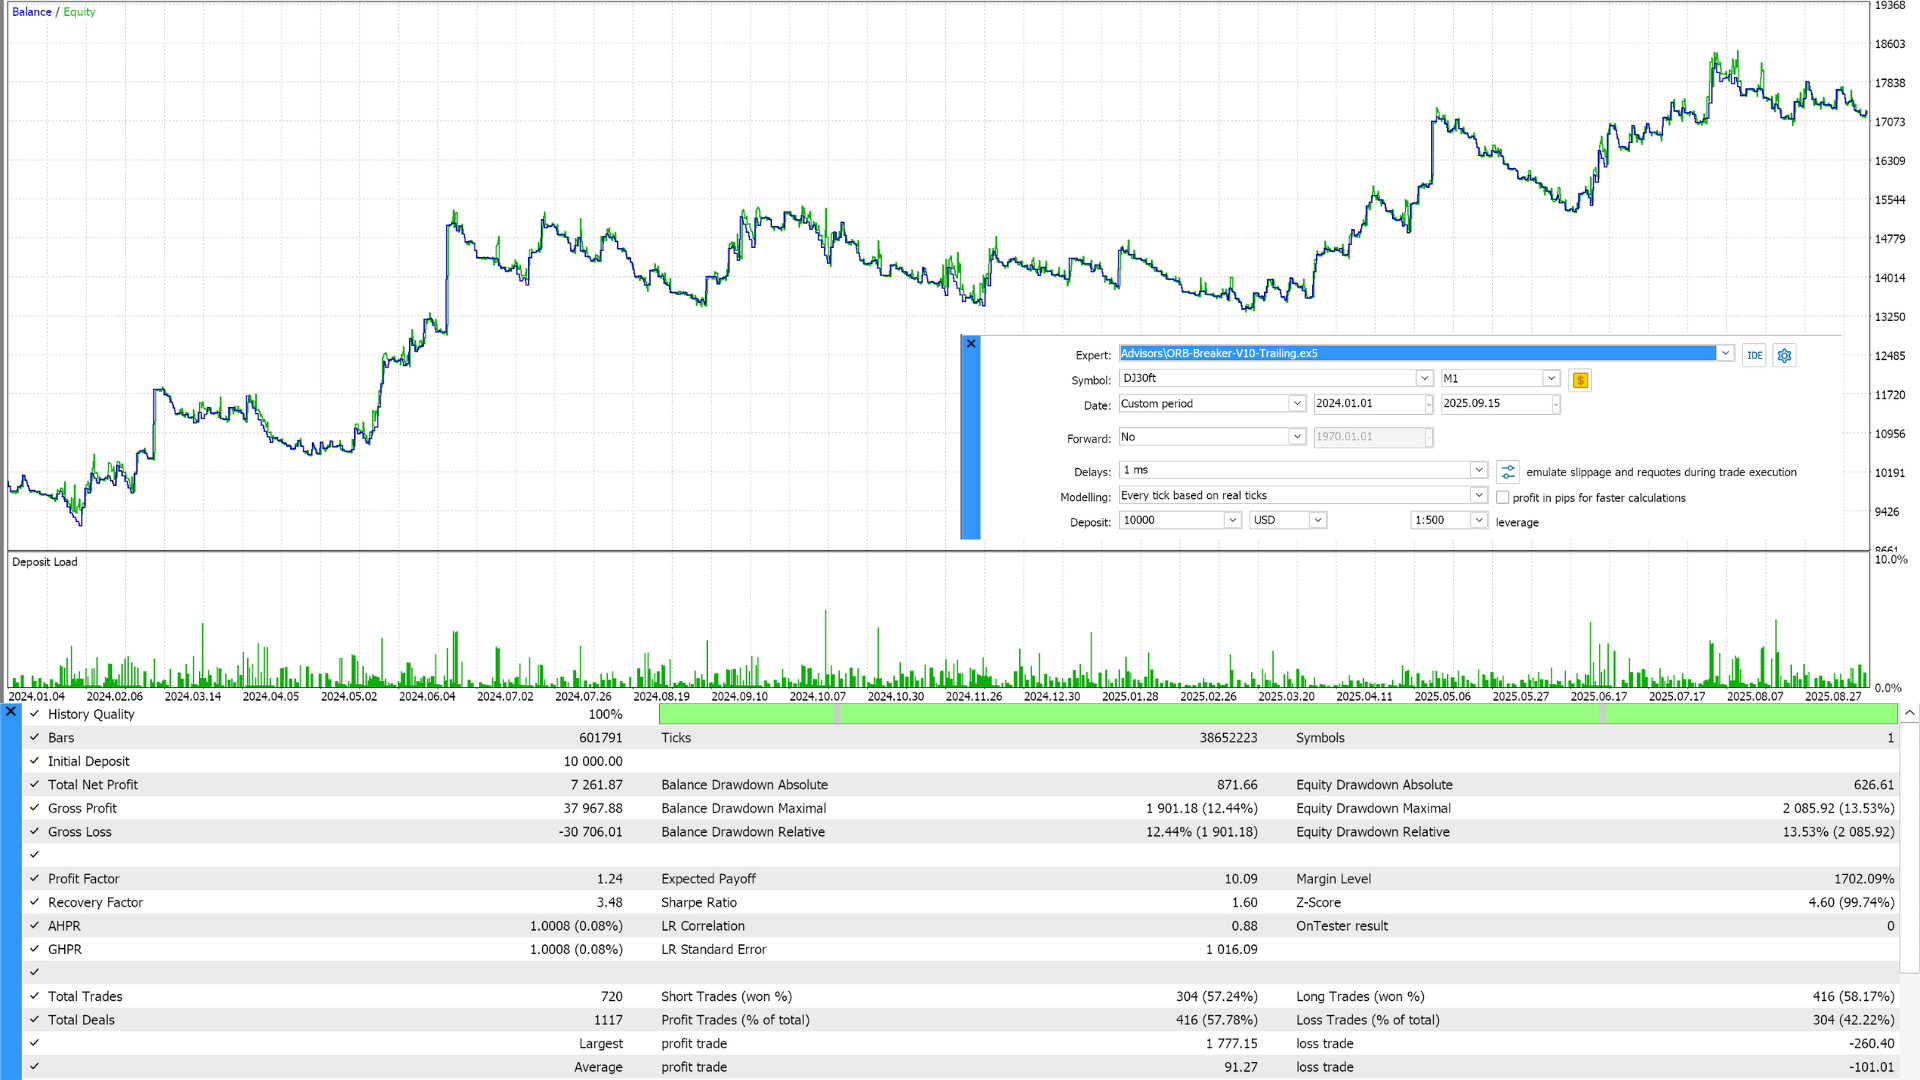Image resolution: width=1920 pixels, height=1080 pixels.
Task: Close the strategy tester settings panel
Action: 970,344
